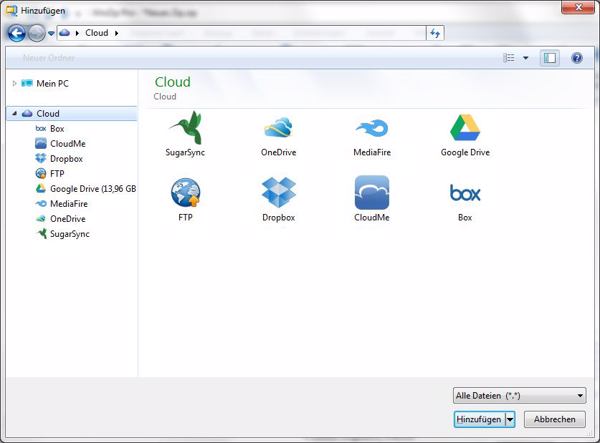Select CloudMe icon in the sidebar tree
Screen dimensions: 600x443
[41, 143]
